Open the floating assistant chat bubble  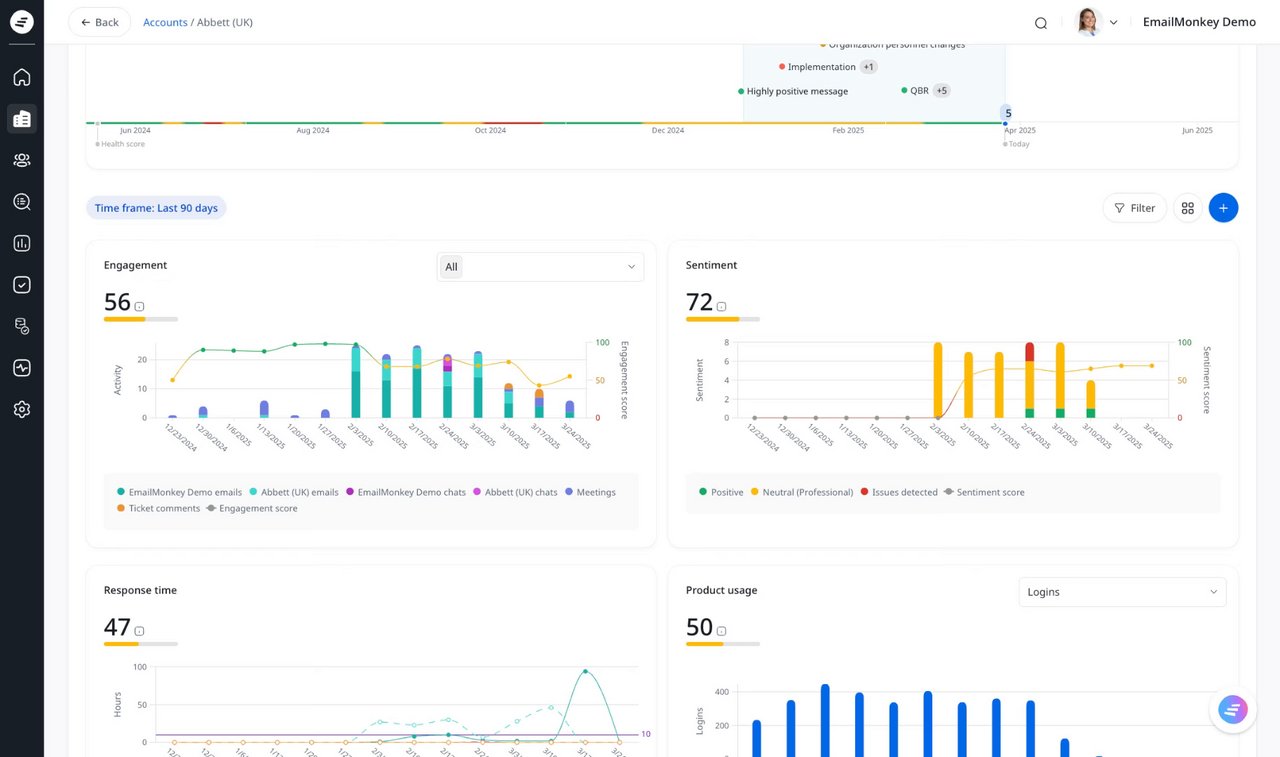pos(1233,710)
